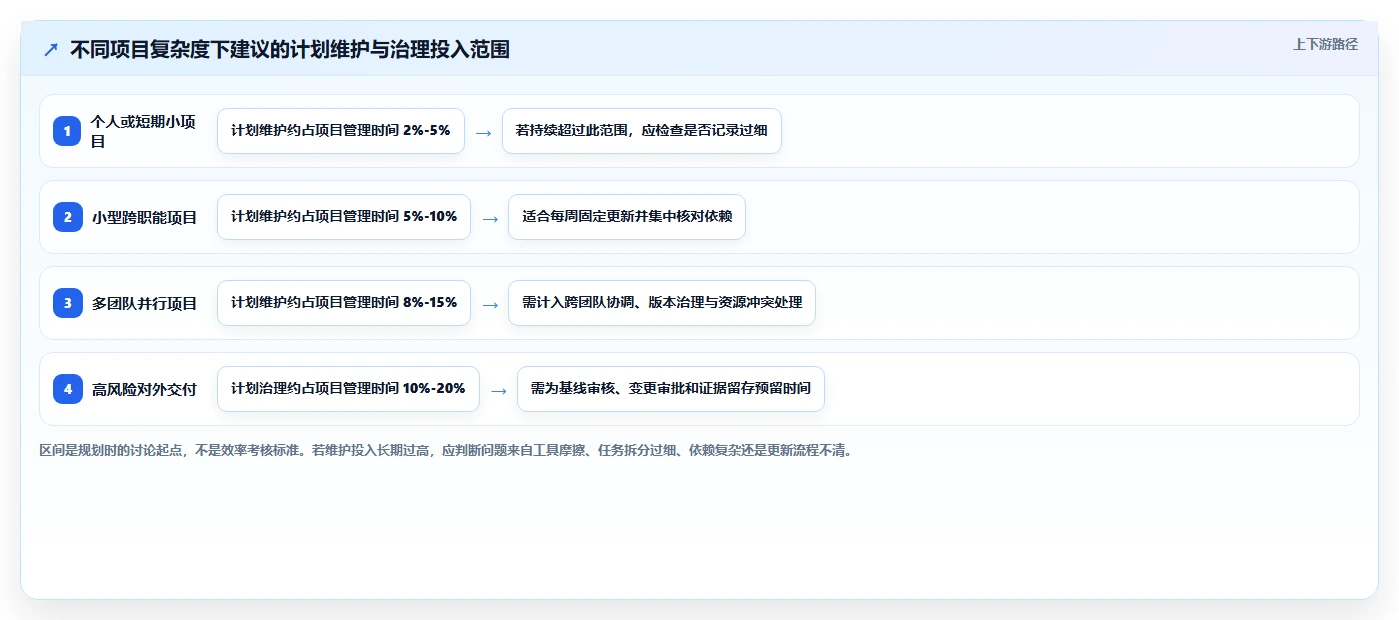Click the 个人或短期小项目 row label
The width and height of the screenshot is (1399, 620).
144,131
